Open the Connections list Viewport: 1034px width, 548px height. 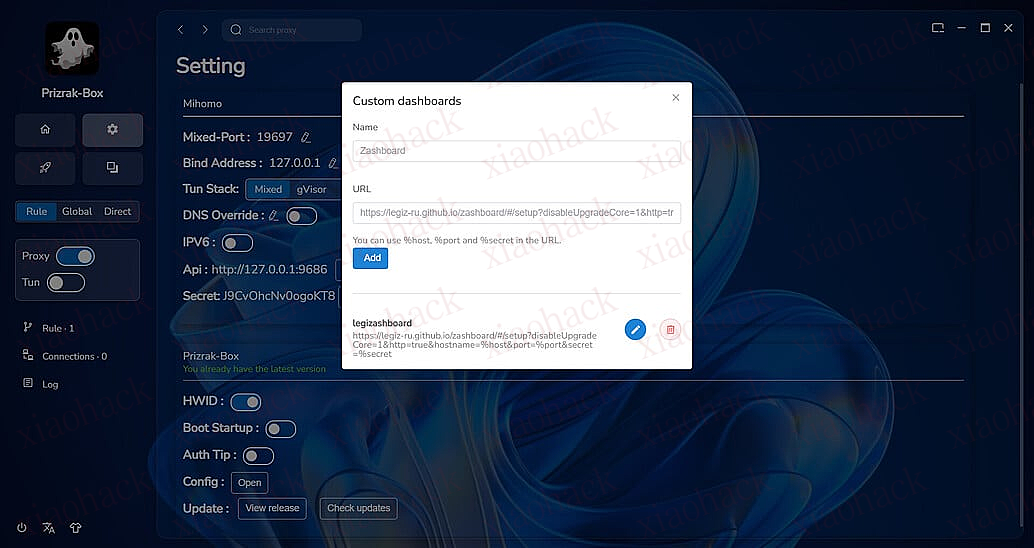point(73,356)
